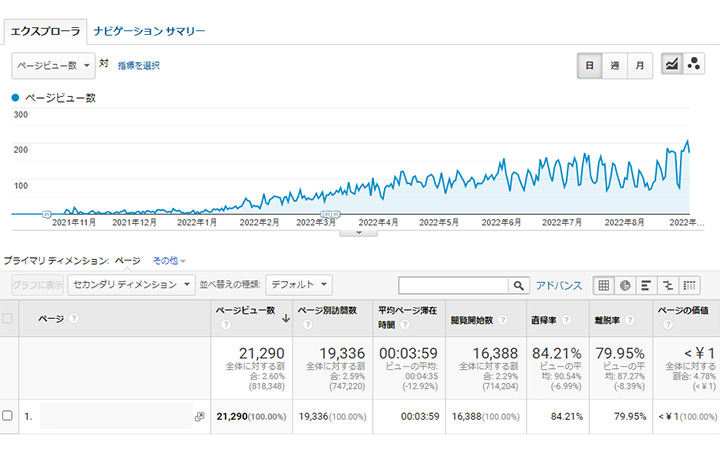
Task: Sort by 直帰率 column header
Action: pyautogui.click(x=544, y=320)
